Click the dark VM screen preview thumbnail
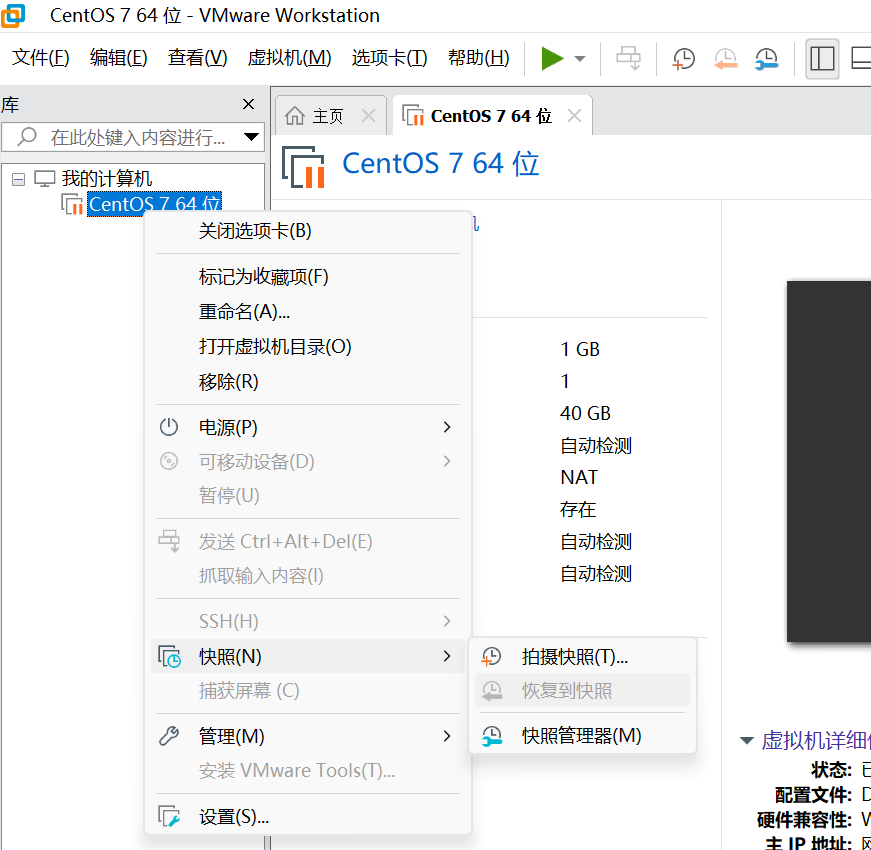This screenshot has height=850, width=871. click(x=829, y=461)
